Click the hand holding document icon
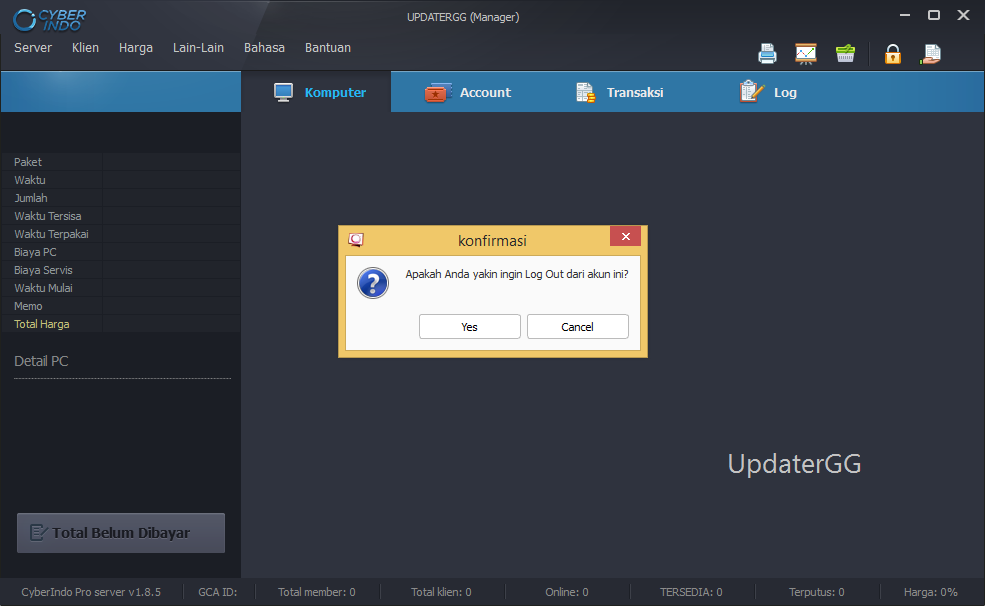The width and height of the screenshot is (985, 606). (930, 54)
